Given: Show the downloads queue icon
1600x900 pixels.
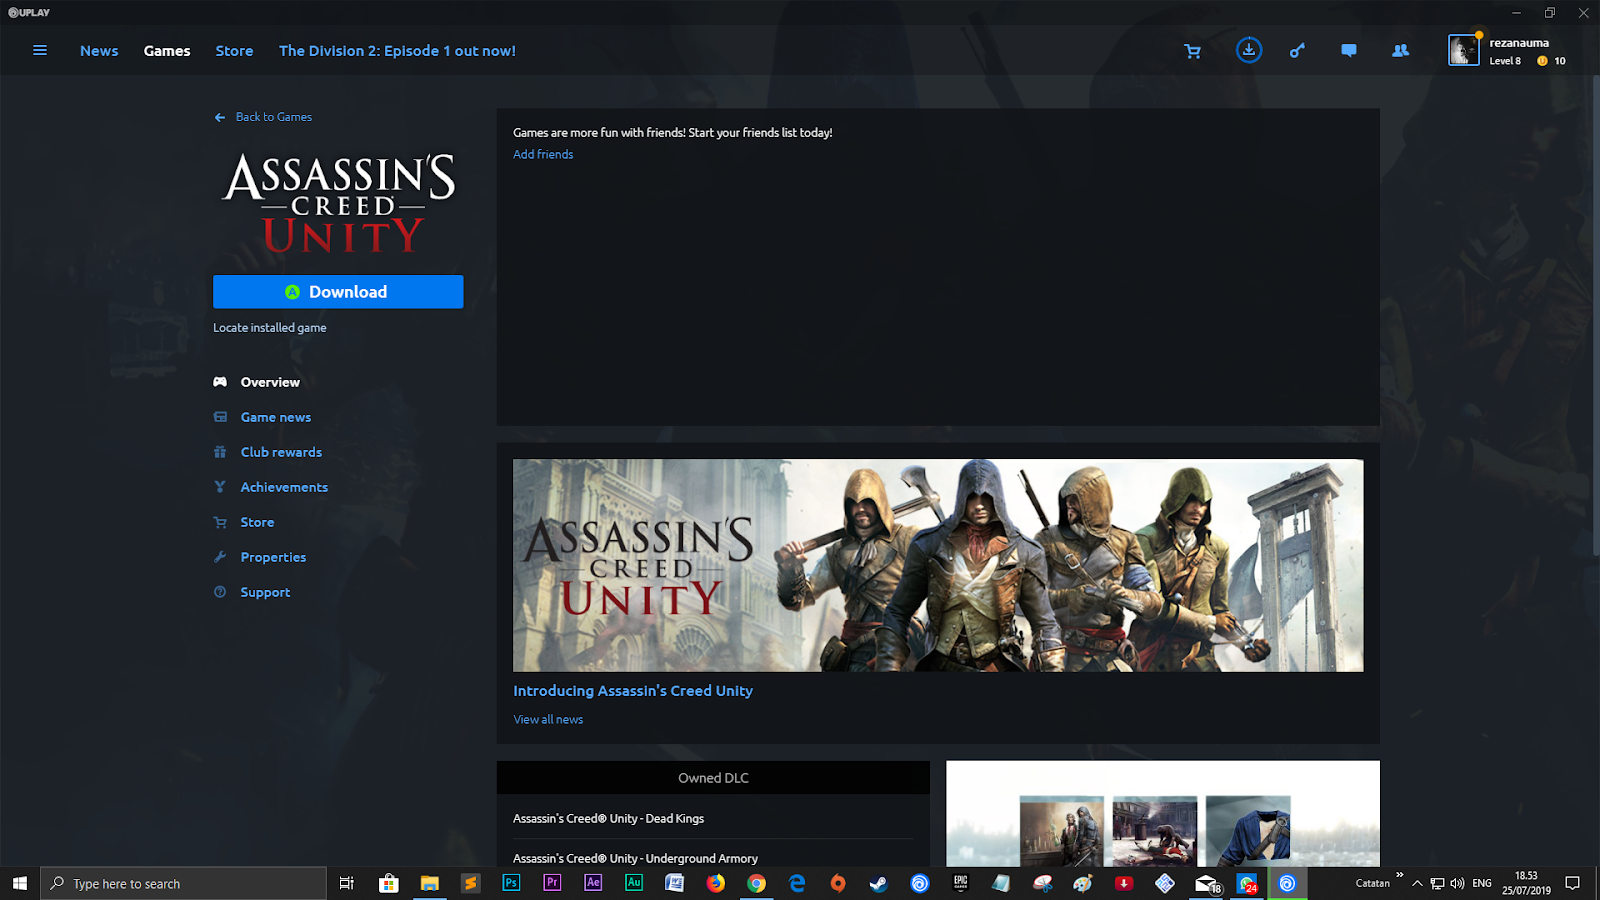Looking at the screenshot, I should (1249, 50).
